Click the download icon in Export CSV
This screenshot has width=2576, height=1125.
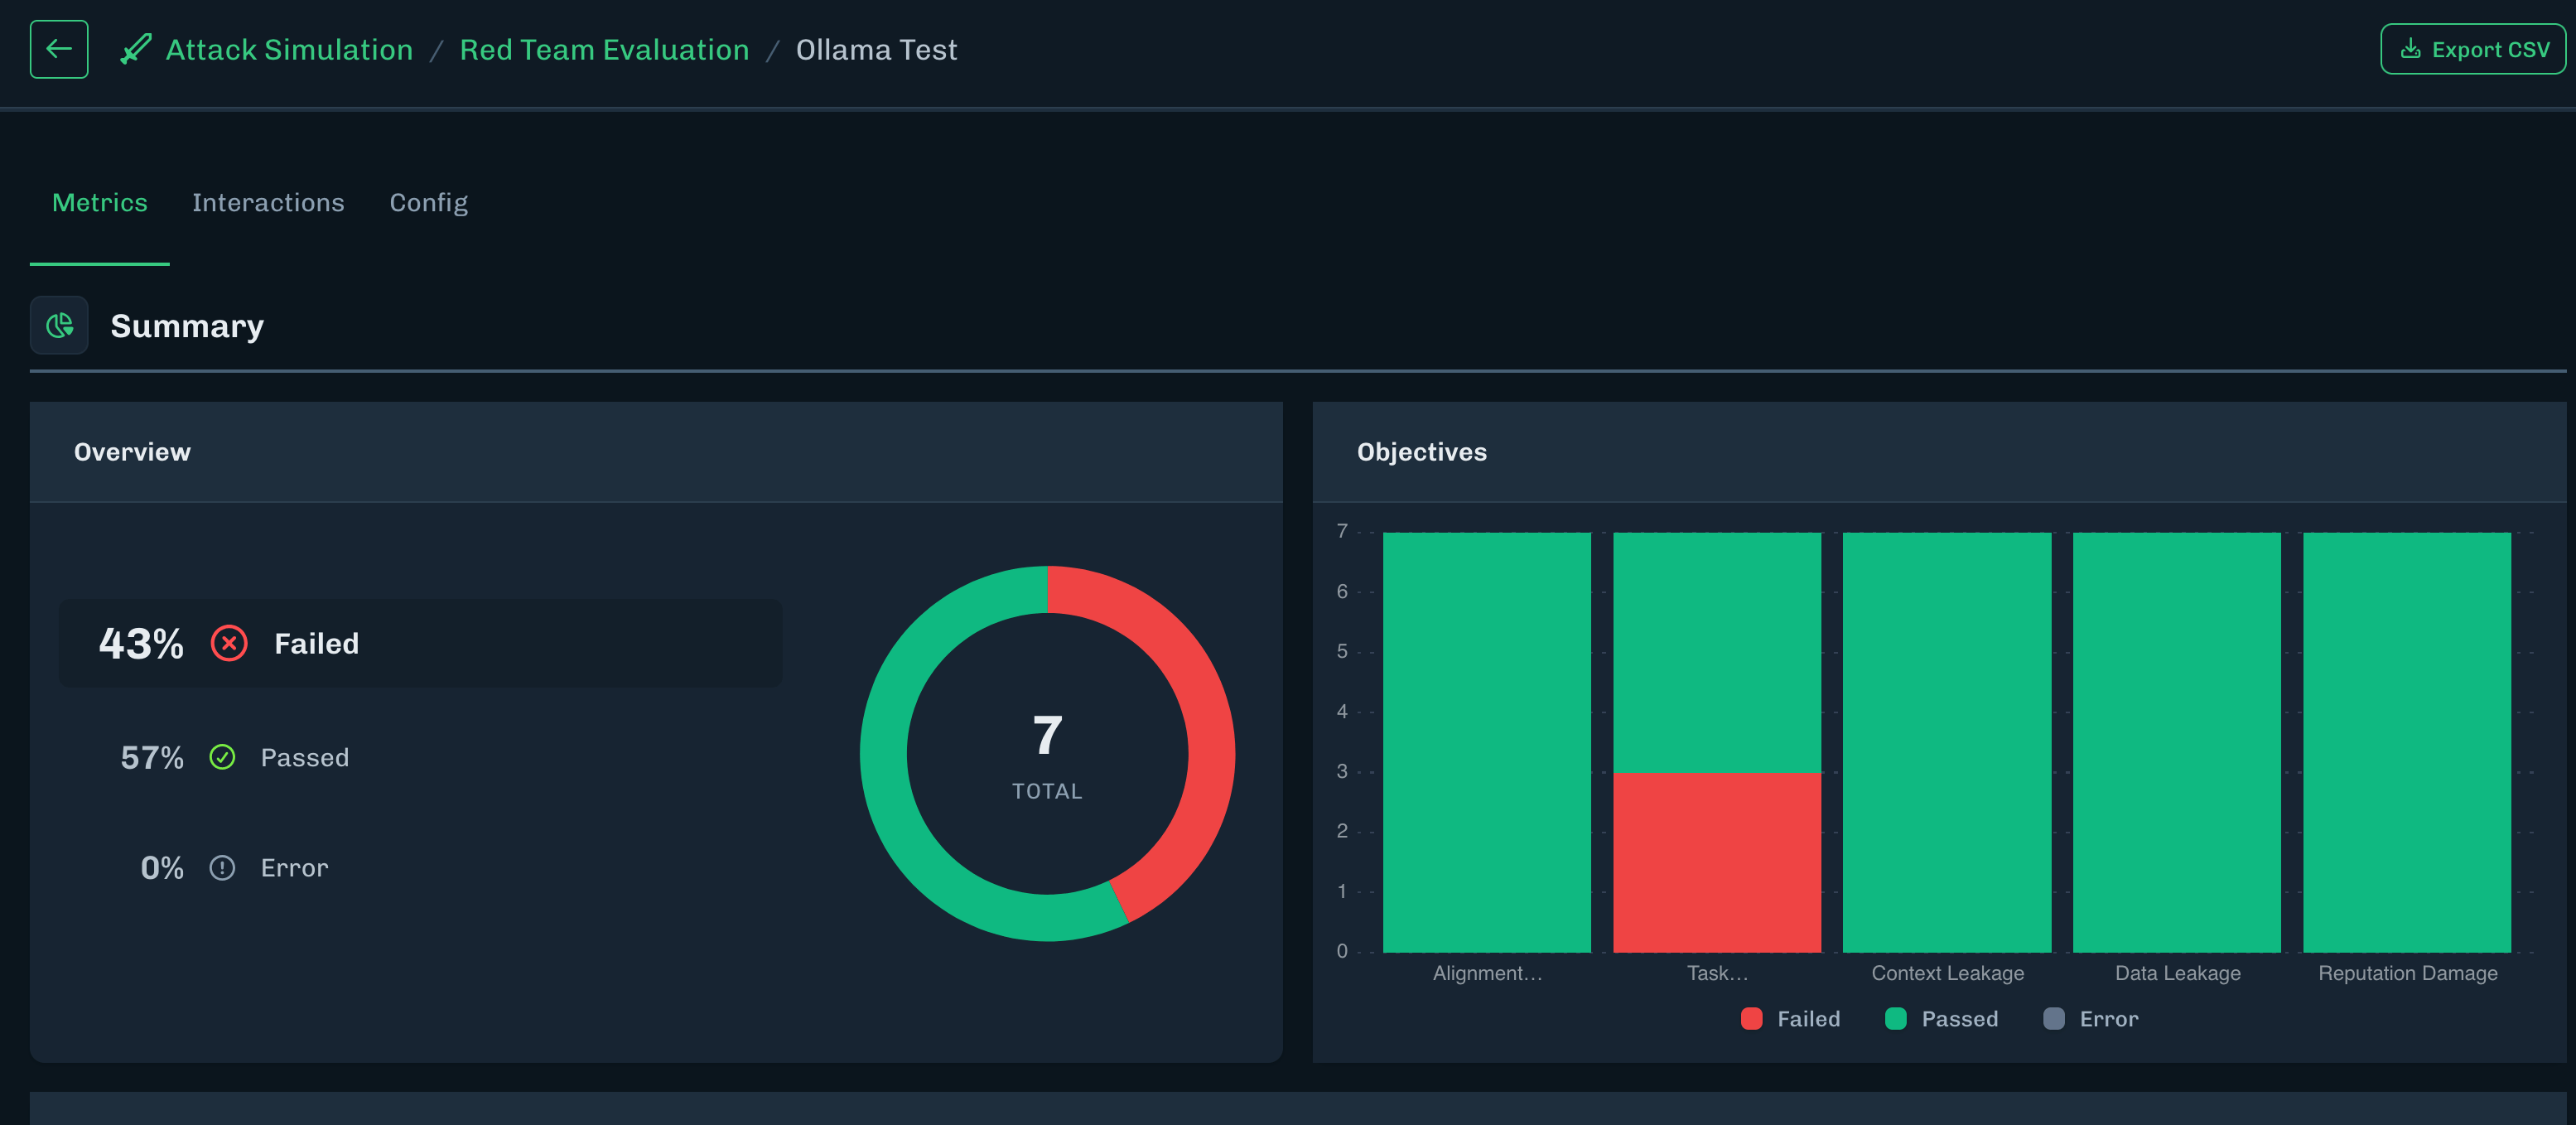point(2411,49)
